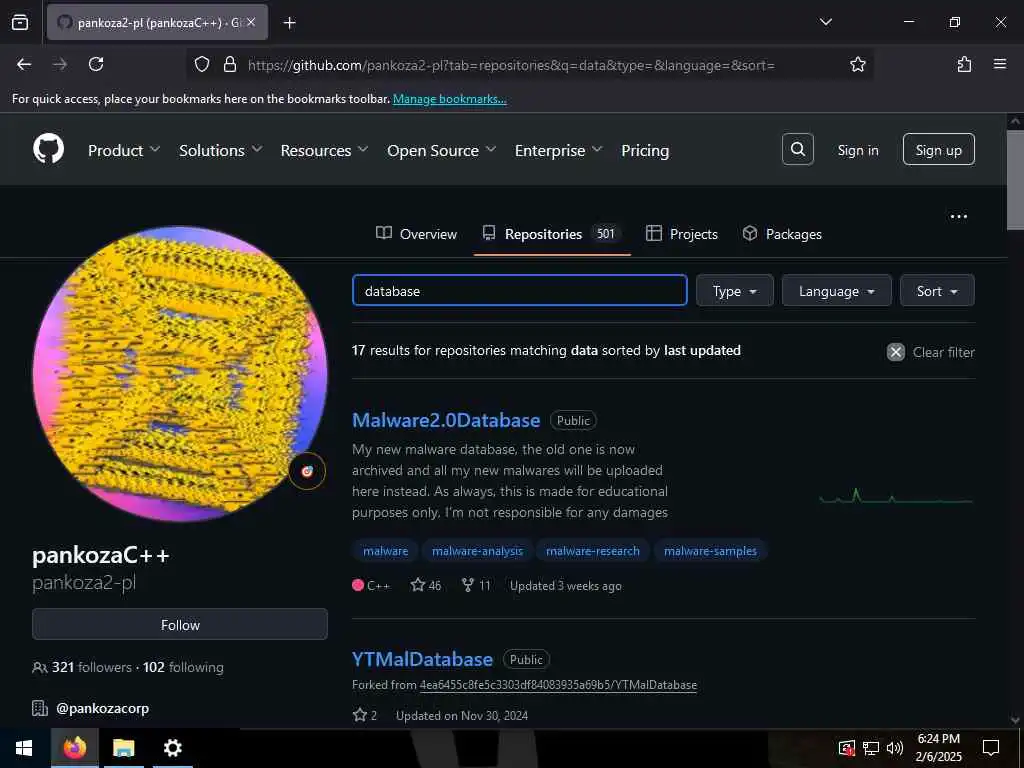Viewport: 1024px width, 768px height.
Task: Bookmark this page with the star icon
Action: 857,64
